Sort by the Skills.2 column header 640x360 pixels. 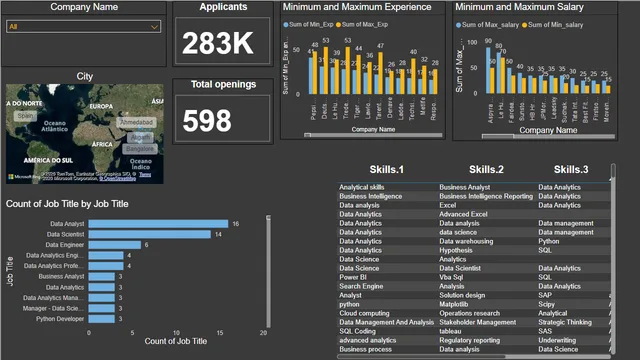coord(486,169)
